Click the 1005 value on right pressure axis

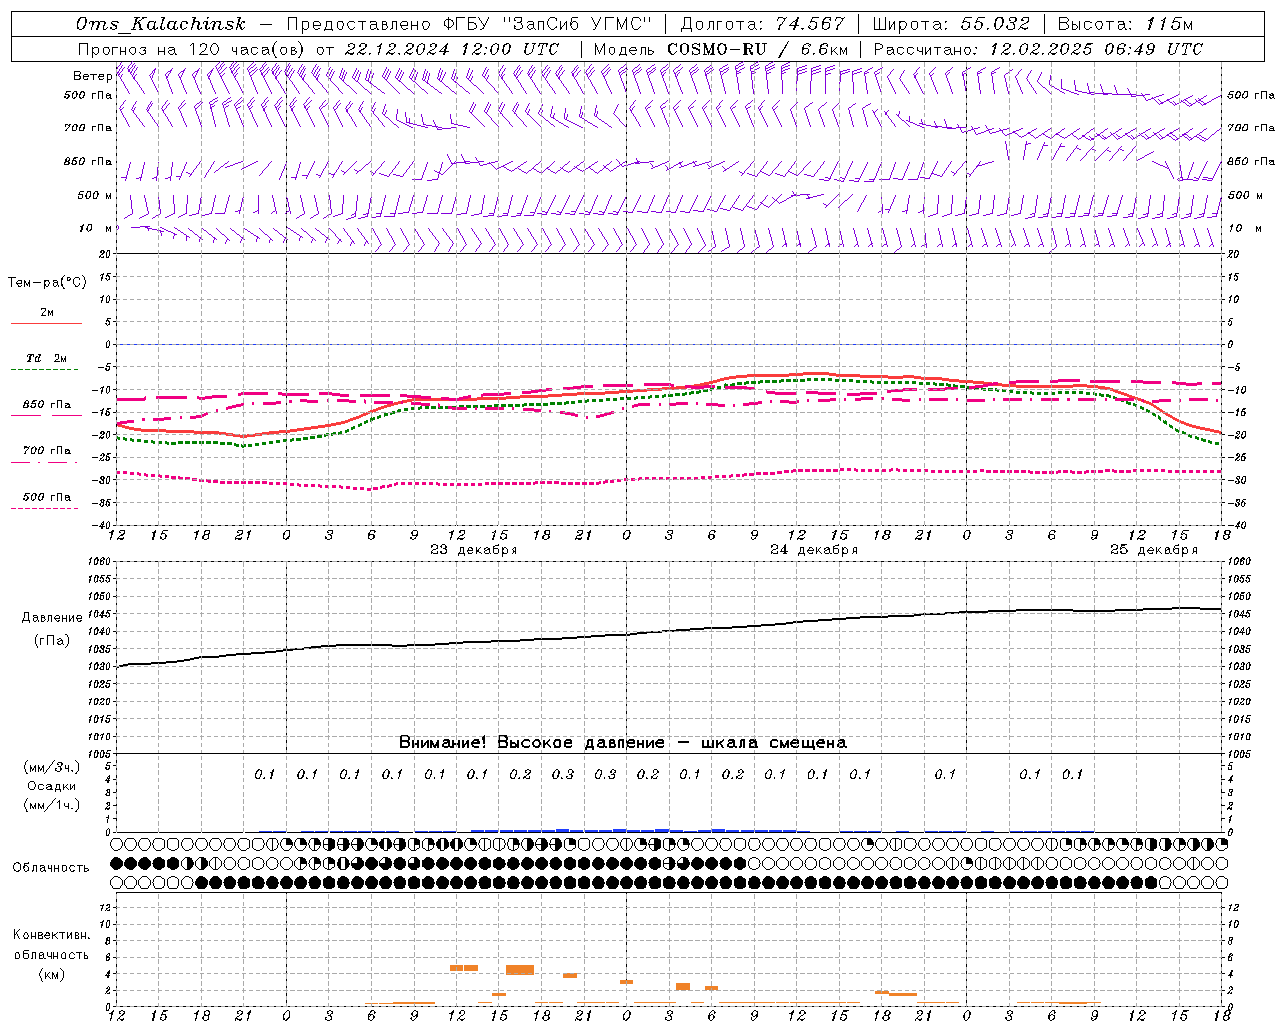click(x=1238, y=754)
